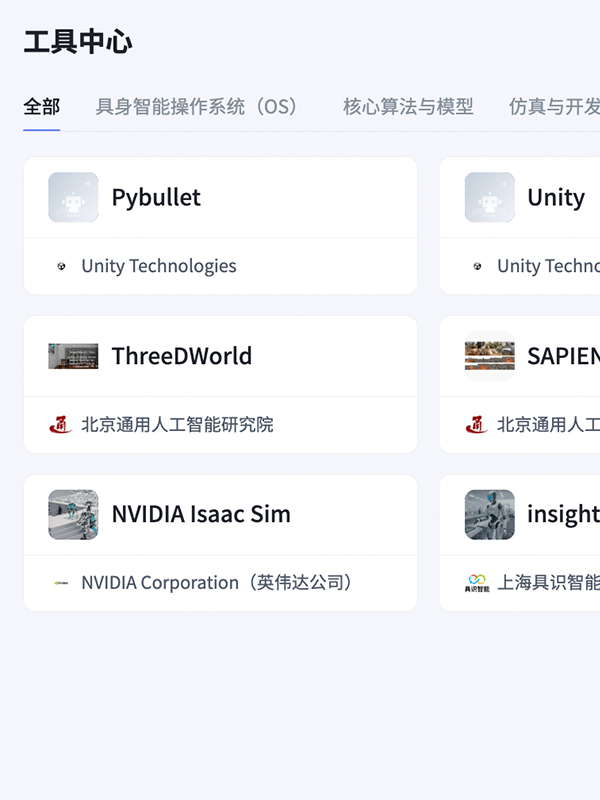The width and height of the screenshot is (600, 800).
Task: Click the Pybullet robot placeholder icon
Action: point(73,197)
